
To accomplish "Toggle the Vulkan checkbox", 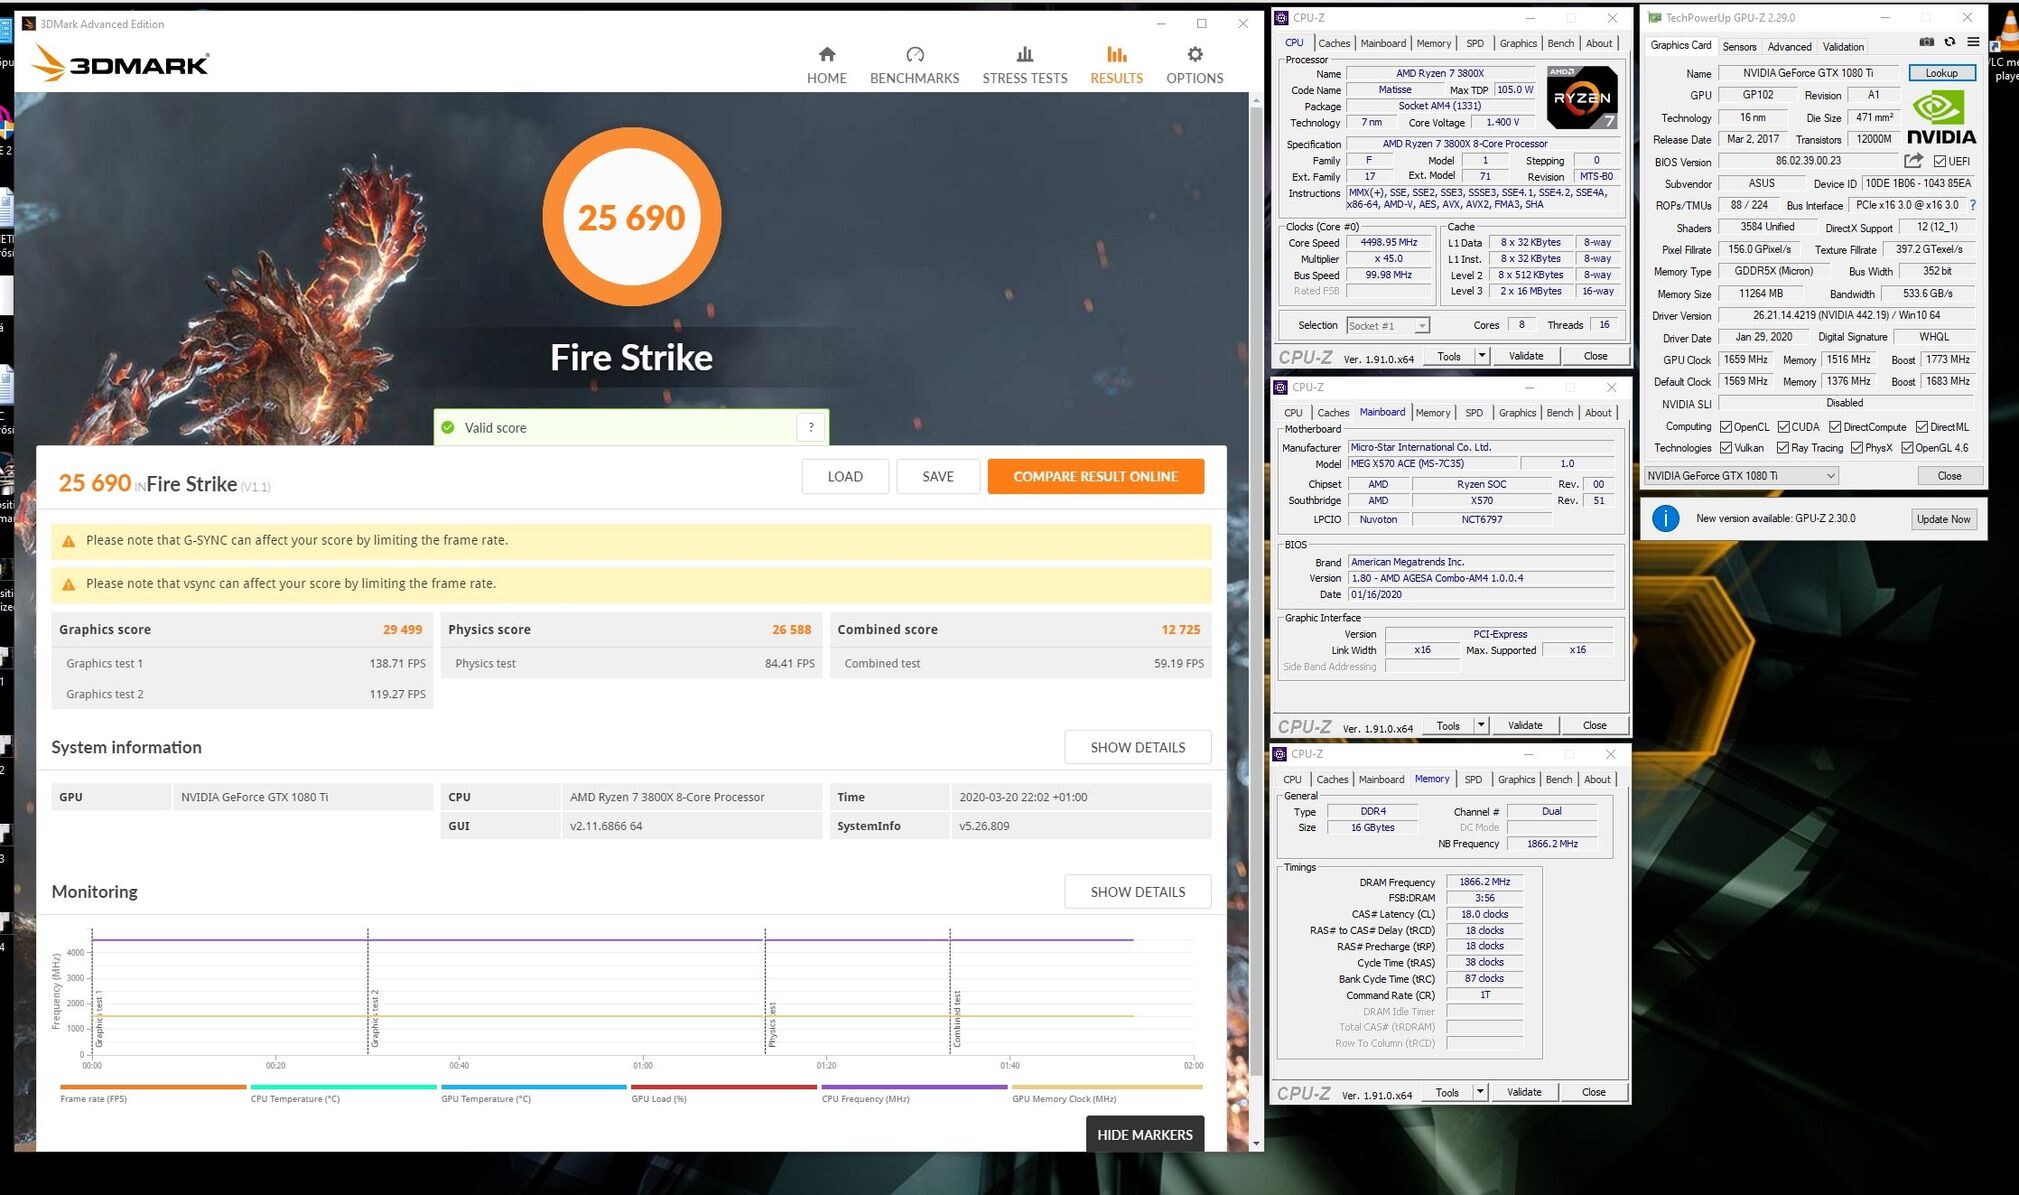I will [1725, 448].
